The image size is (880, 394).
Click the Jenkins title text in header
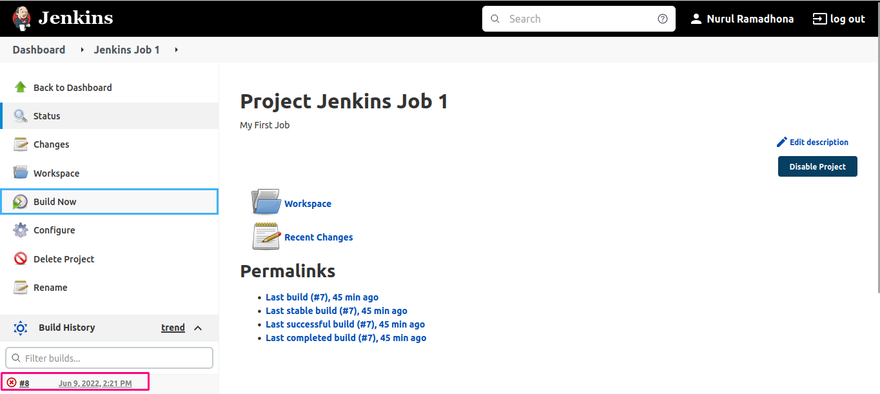[x=76, y=19]
